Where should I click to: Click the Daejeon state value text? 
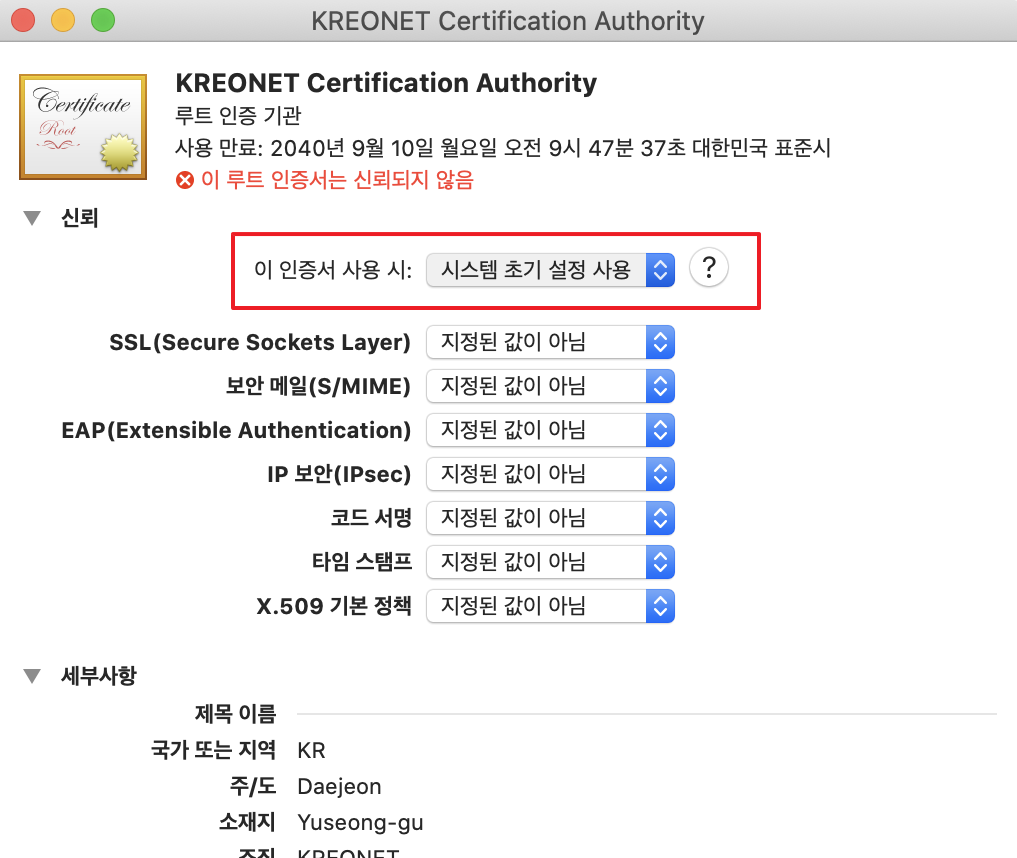tap(339, 787)
